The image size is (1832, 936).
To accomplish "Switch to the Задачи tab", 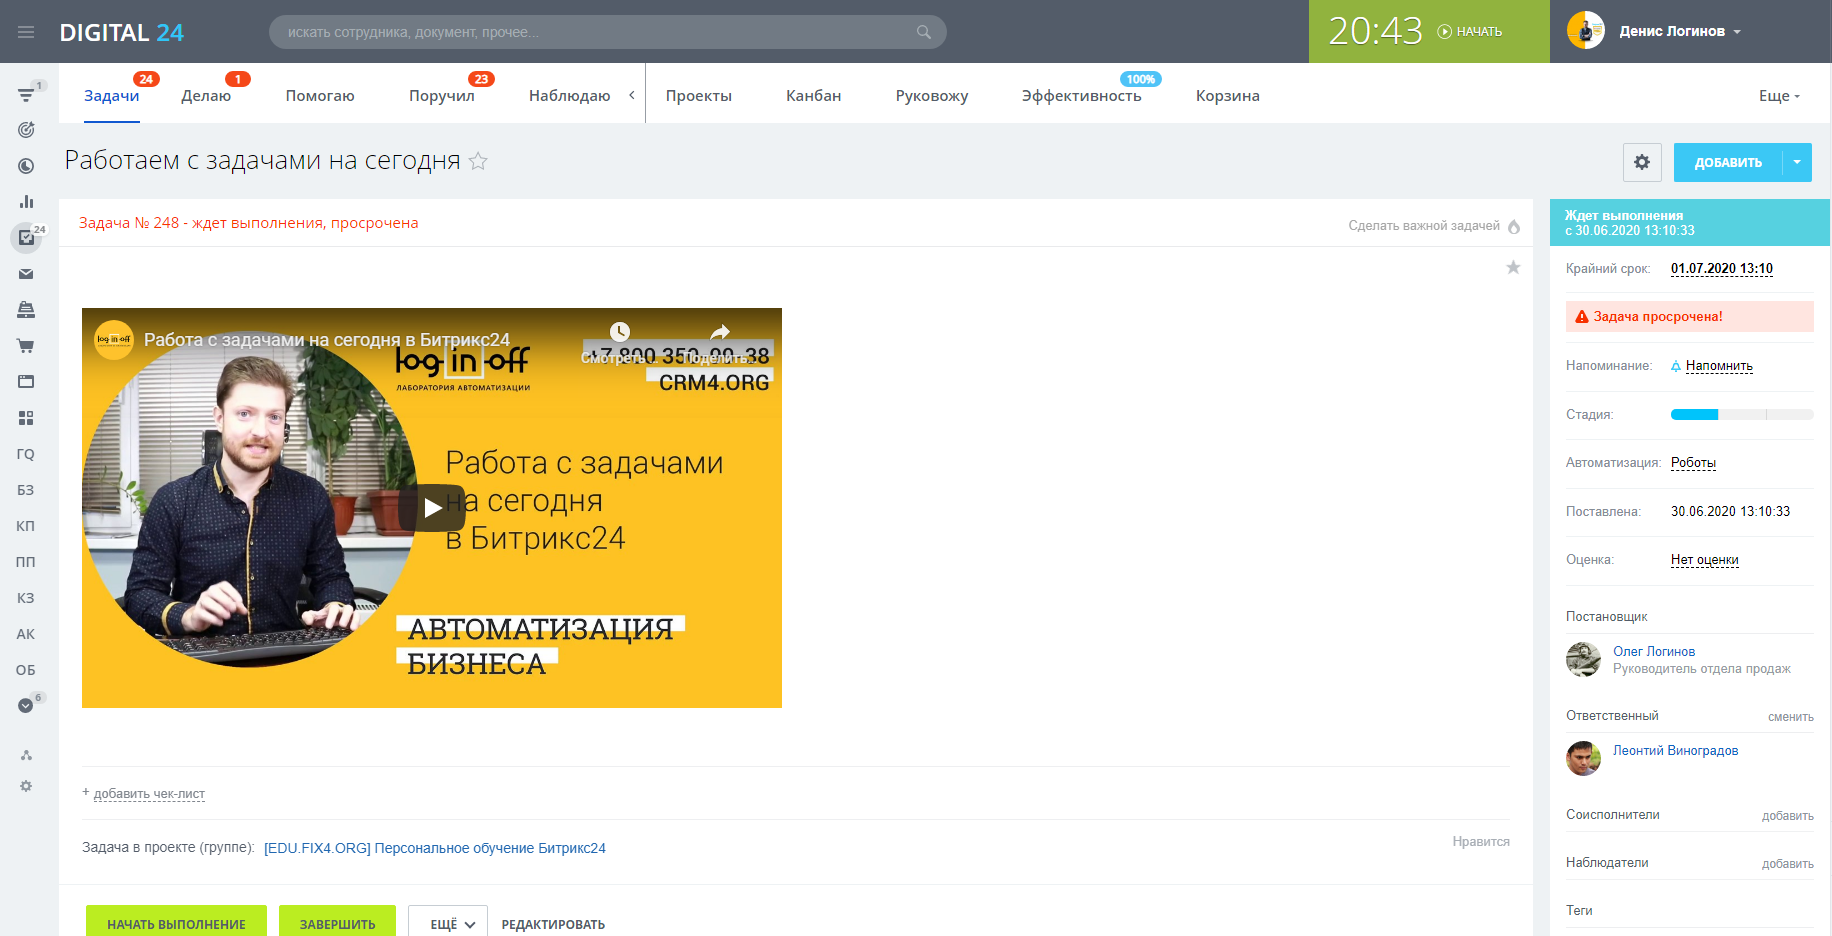I will click(112, 96).
